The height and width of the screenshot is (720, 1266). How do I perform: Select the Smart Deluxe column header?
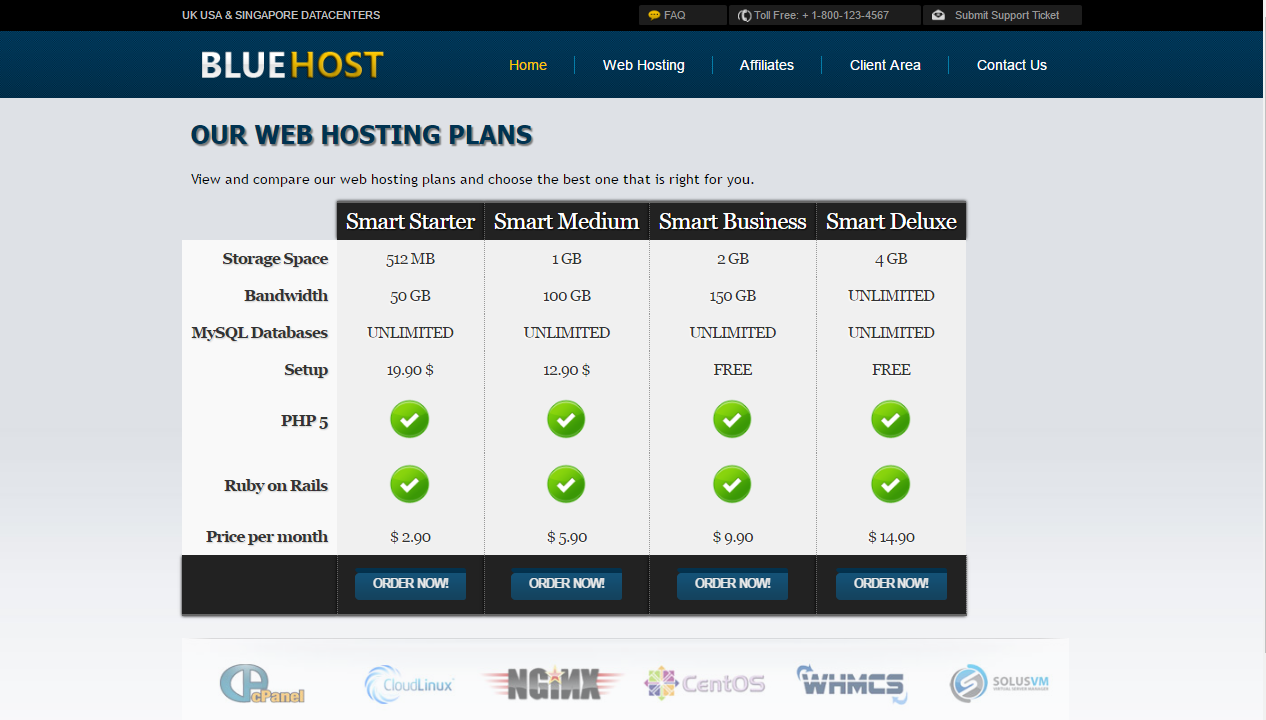891,221
